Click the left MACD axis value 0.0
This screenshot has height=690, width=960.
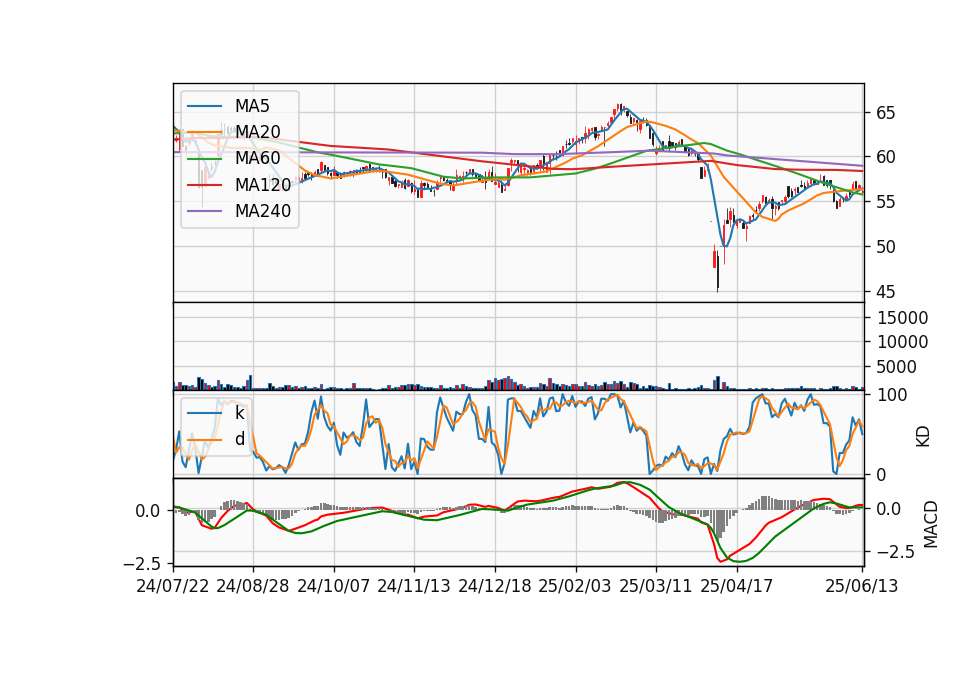tap(148, 511)
